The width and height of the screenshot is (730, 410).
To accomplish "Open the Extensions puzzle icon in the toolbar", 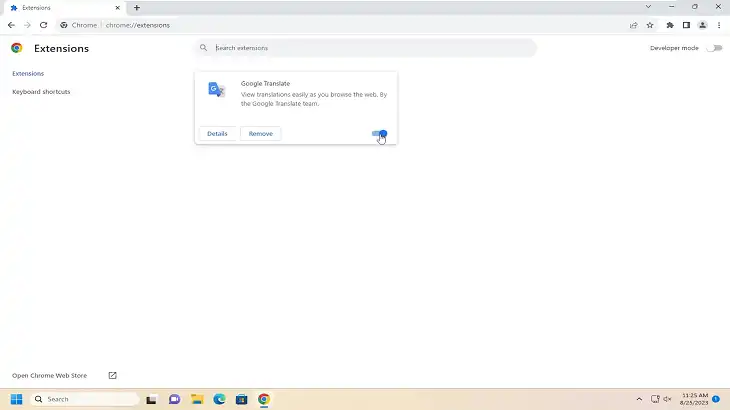I will pyautogui.click(x=670, y=25).
